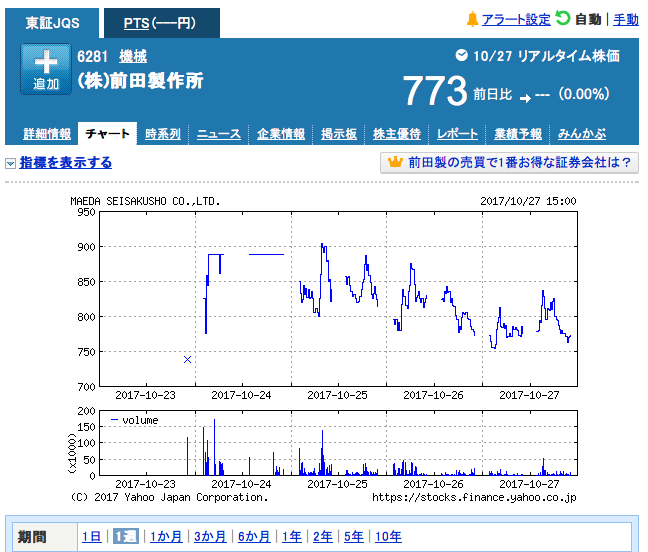Click the X marker on price chart
Screen dimensions: 648x552
click(187, 359)
